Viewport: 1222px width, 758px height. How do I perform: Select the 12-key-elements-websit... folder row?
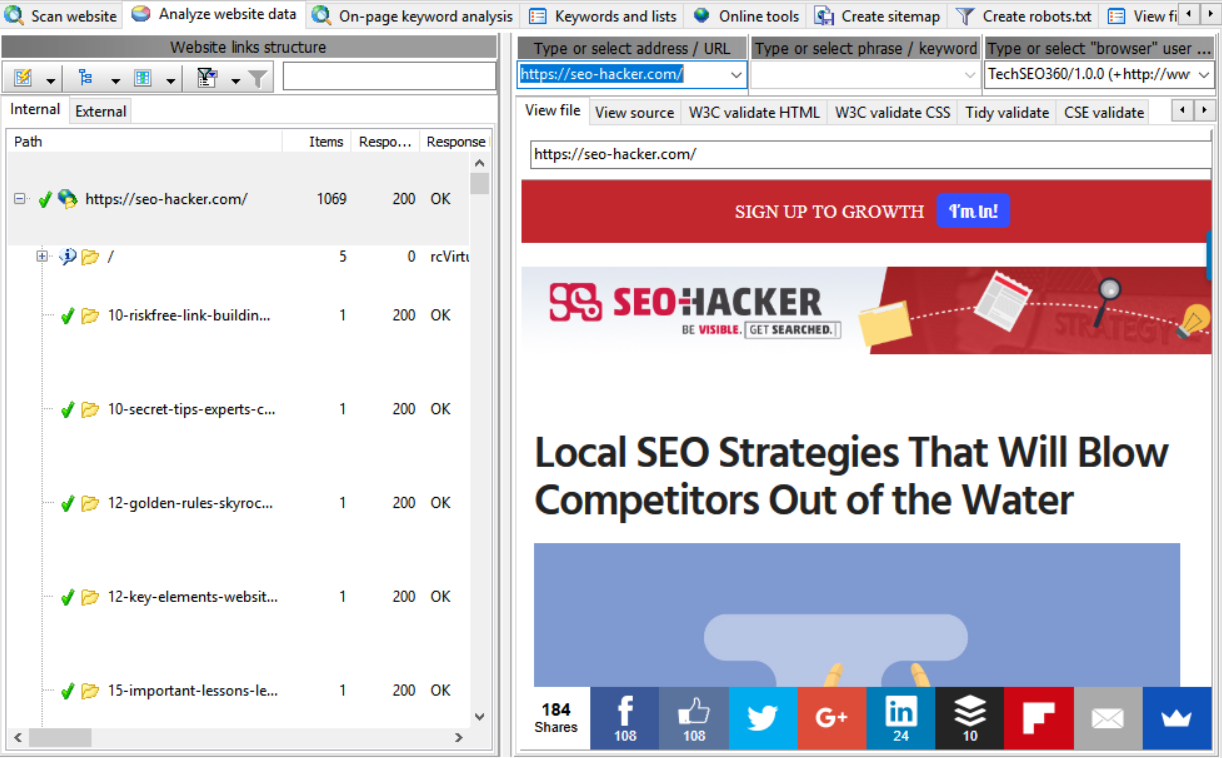point(192,597)
